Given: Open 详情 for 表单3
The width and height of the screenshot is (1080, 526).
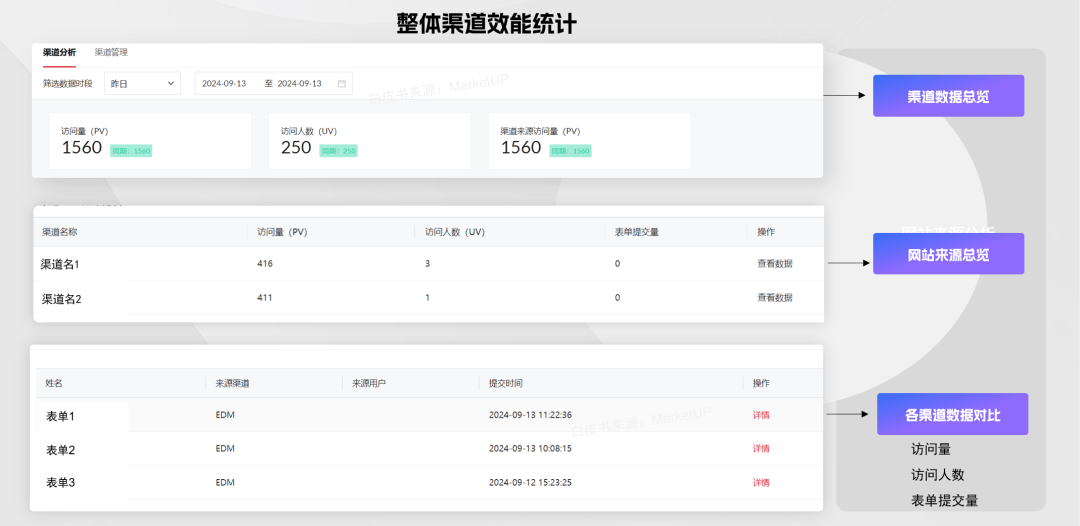Looking at the screenshot, I should pyautogui.click(x=761, y=483).
